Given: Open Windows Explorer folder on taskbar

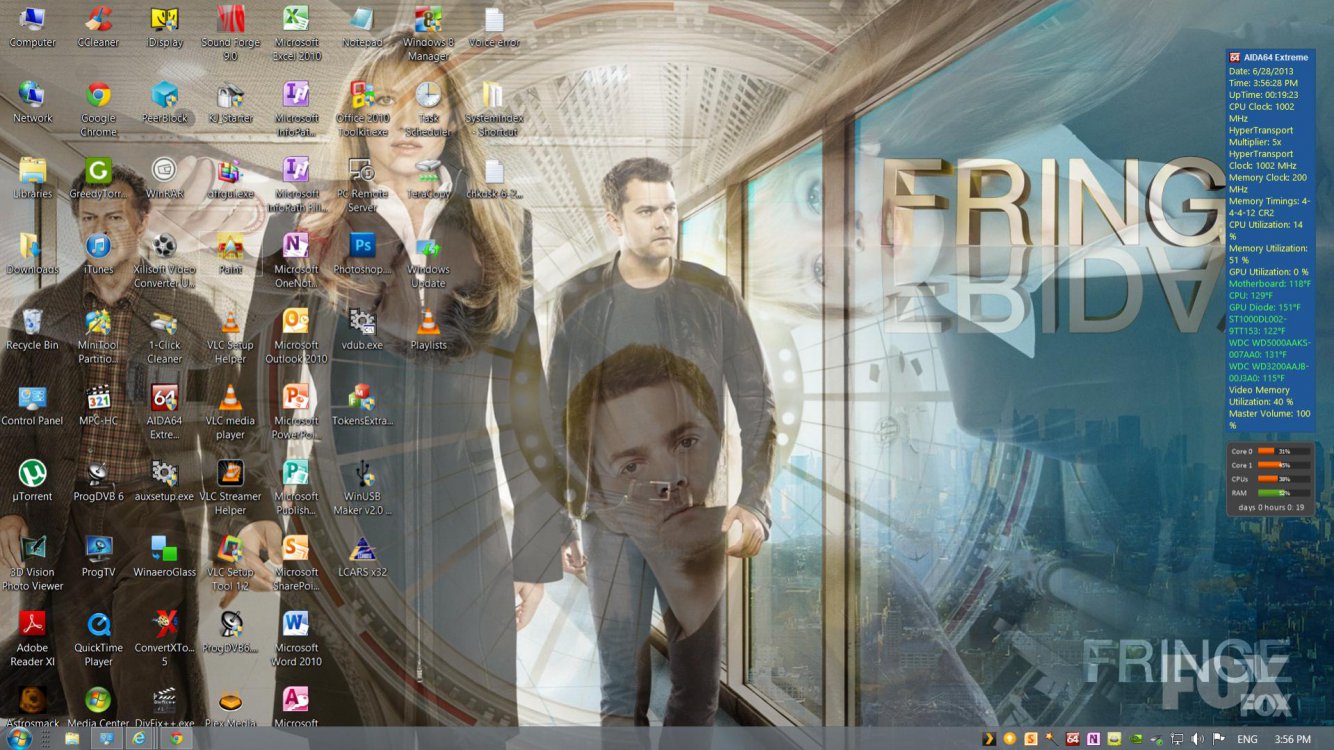Looking at the screenshot, I should pos(72,738).
